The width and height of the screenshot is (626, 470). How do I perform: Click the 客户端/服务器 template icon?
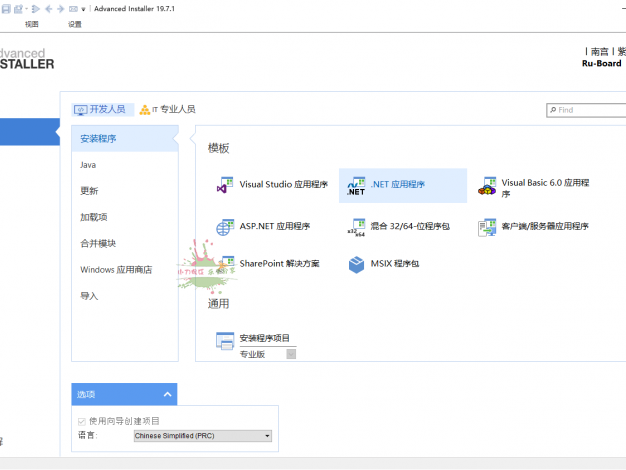pyautogui.click(x=487, y=227)
